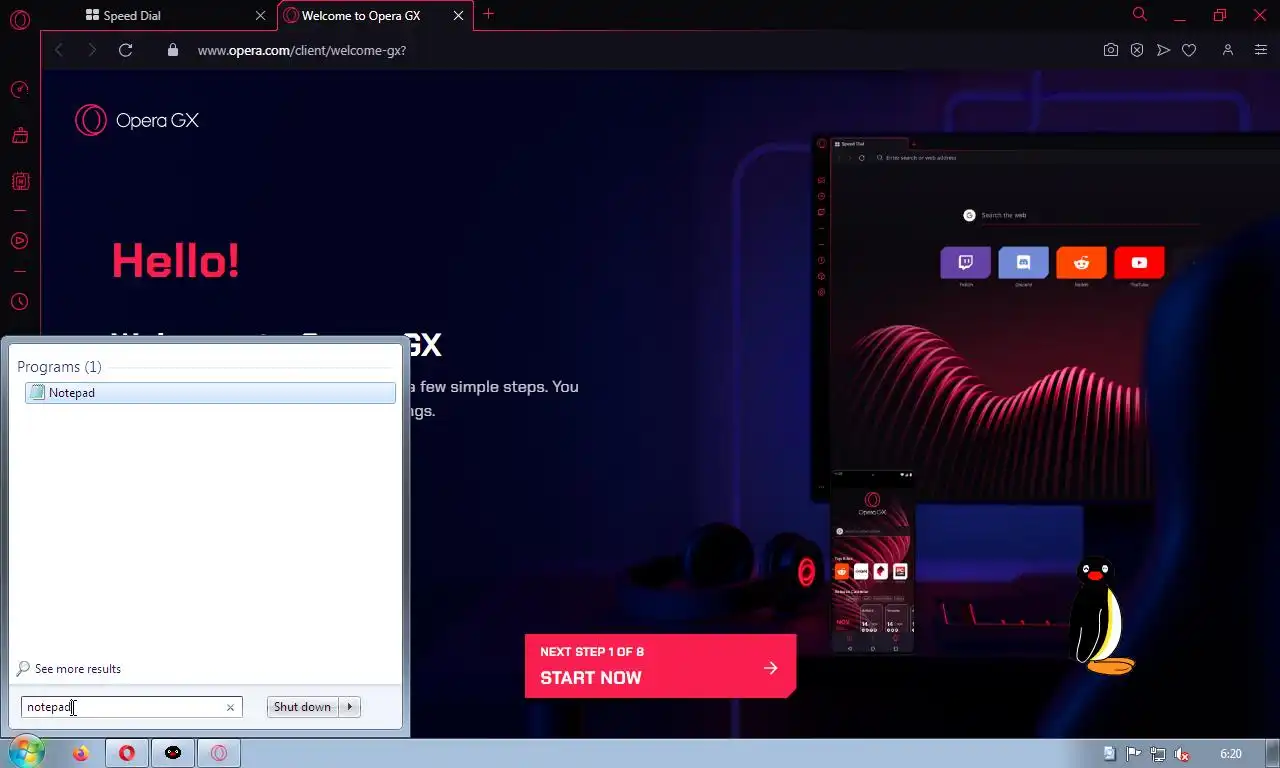Take a snapshot with camera icon

1111,50
